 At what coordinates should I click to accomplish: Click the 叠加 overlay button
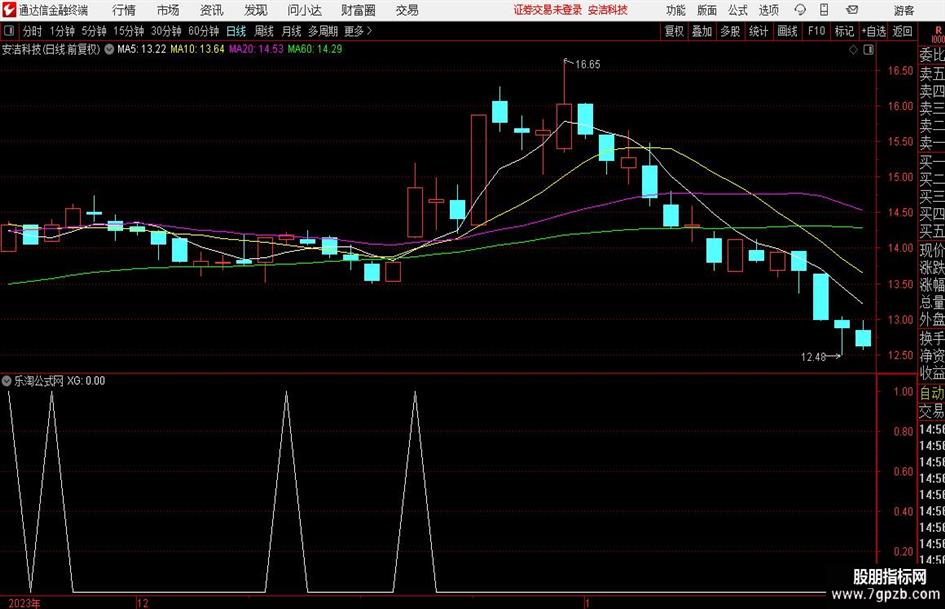coord(702,31)
